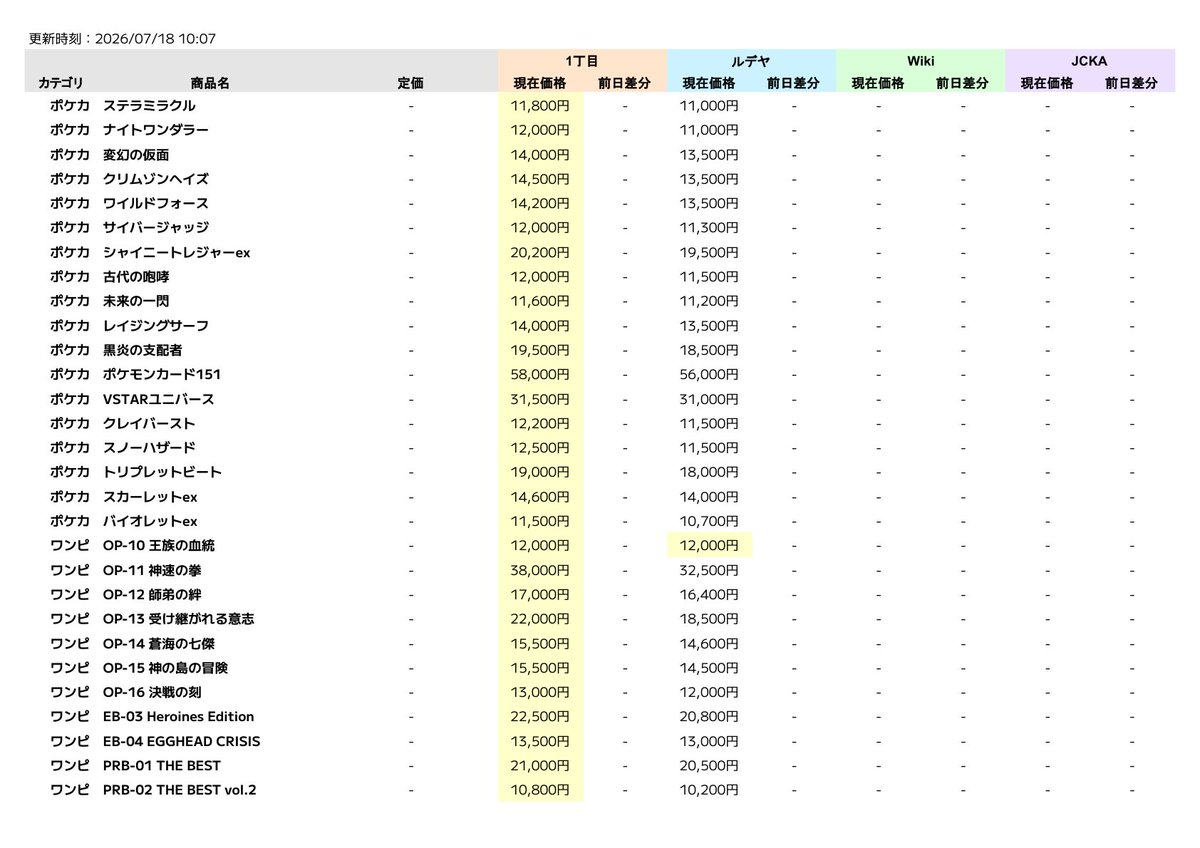The height and width of the screenshot is (848, 1200).
Task: Click the 1丁目 shop header
Action: coord(582,61)
